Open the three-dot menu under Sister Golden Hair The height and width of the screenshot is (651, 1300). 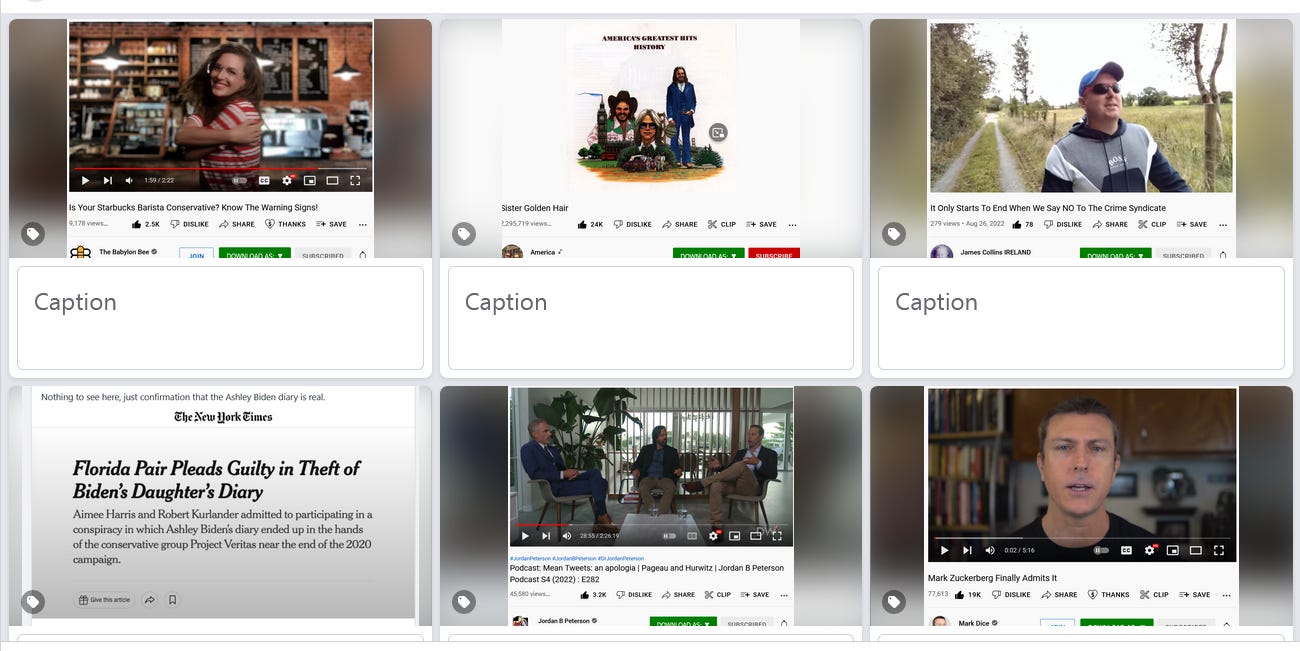794,224
